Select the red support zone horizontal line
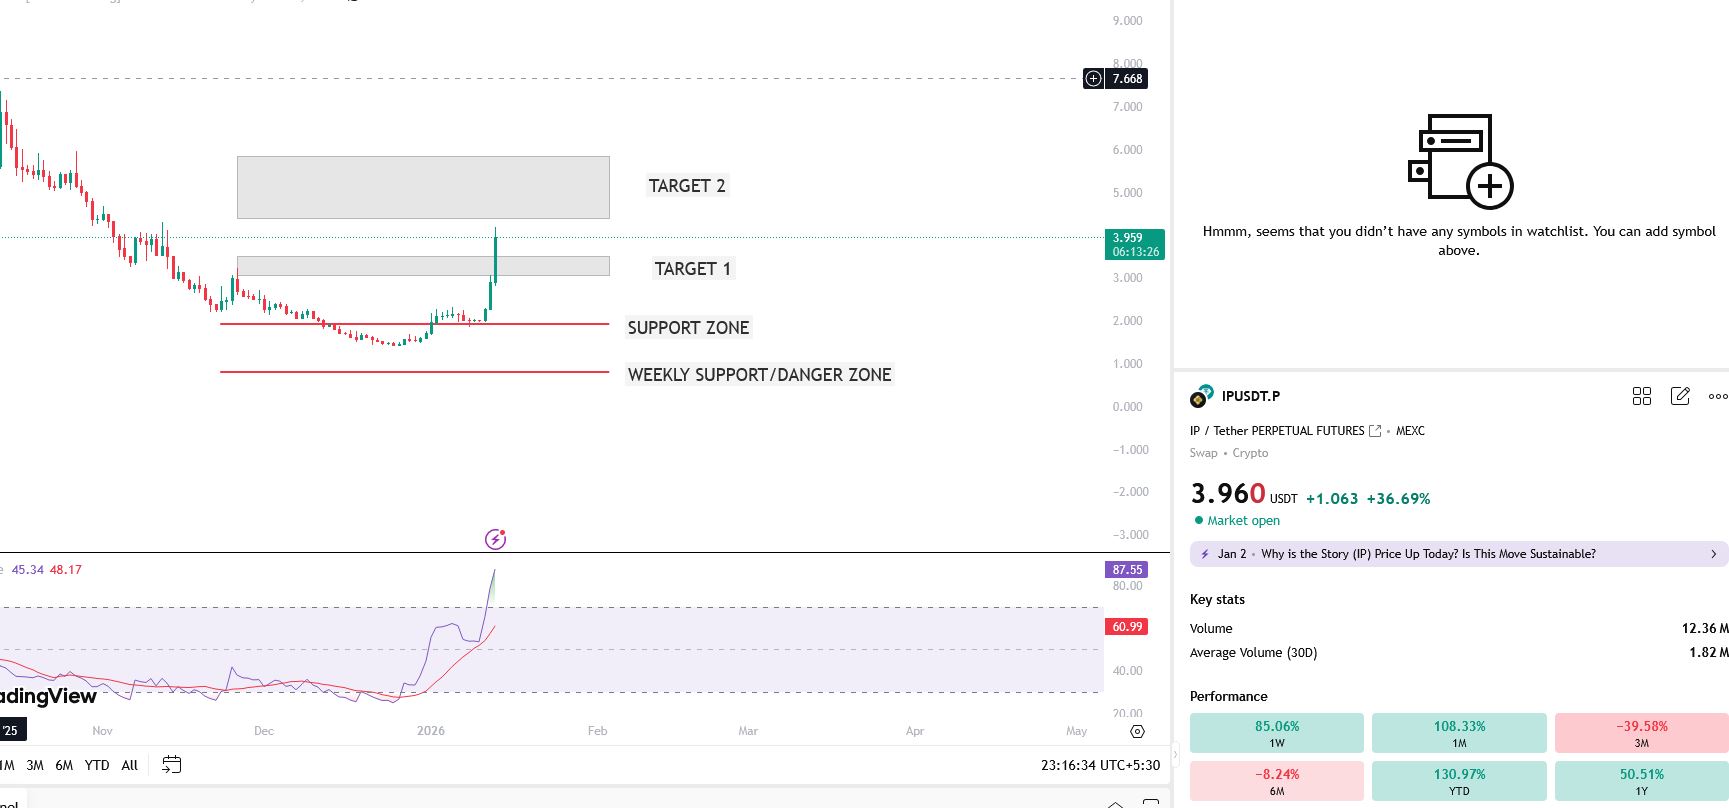The image size is (1729, 808). (x=414, y=324)
